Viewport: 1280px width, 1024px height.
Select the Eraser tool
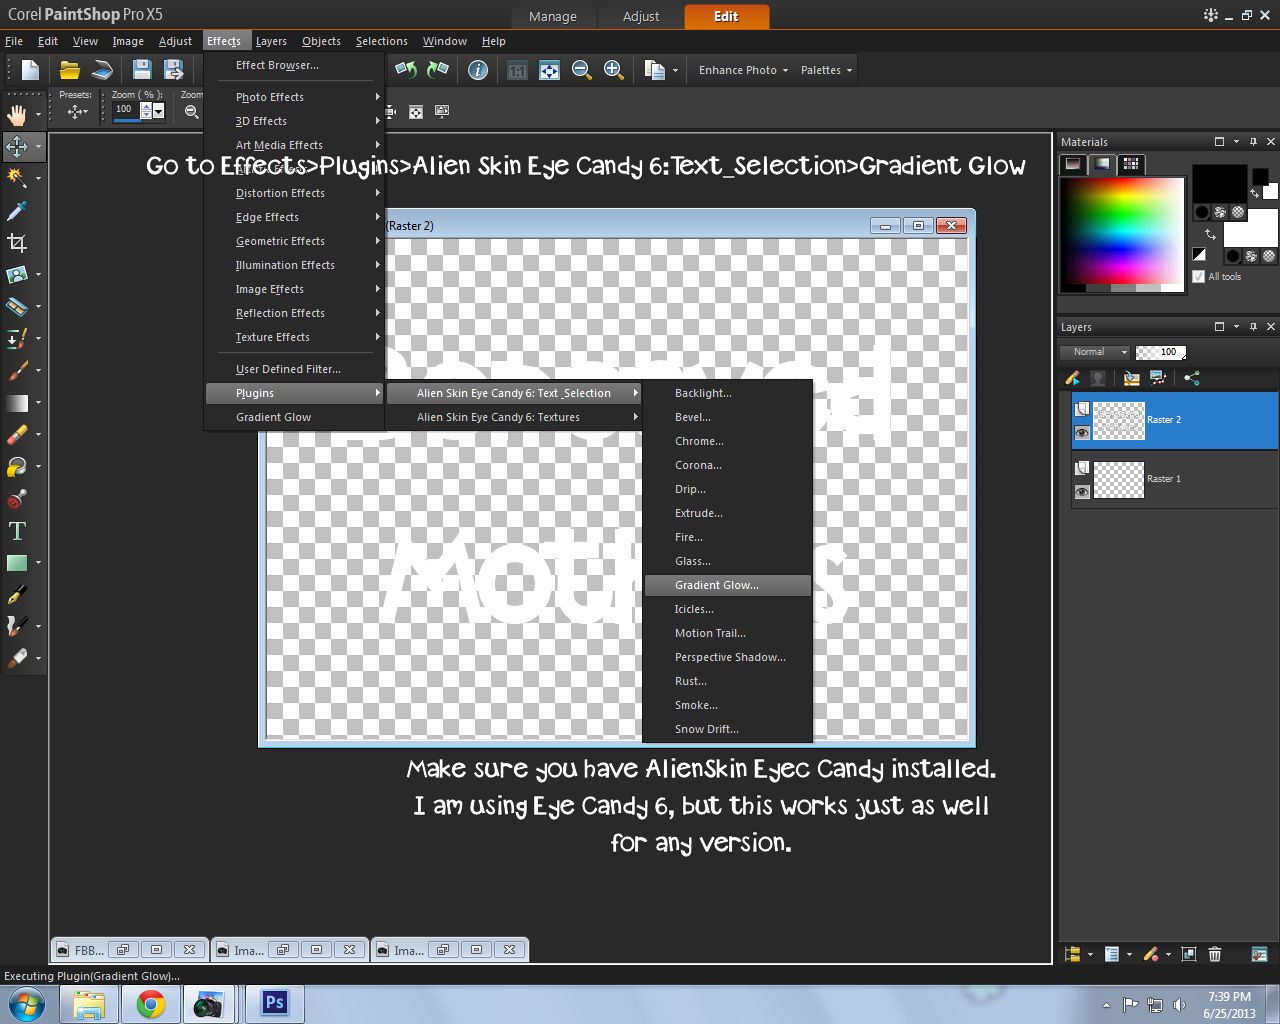tap(17, 435)
